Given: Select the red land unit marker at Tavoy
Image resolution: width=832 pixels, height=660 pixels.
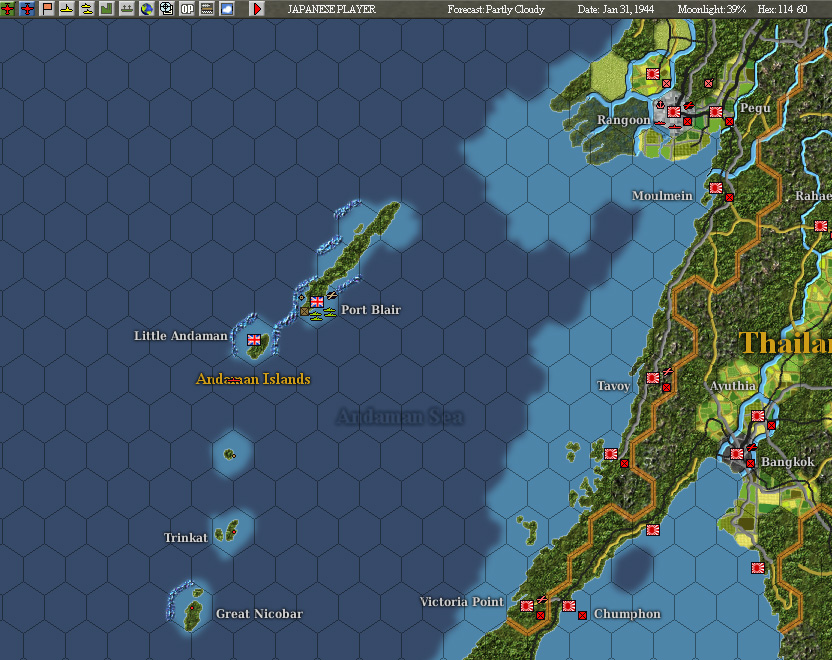Looking at the screenshot, I should pyautogui.click(x=667, y=388).
